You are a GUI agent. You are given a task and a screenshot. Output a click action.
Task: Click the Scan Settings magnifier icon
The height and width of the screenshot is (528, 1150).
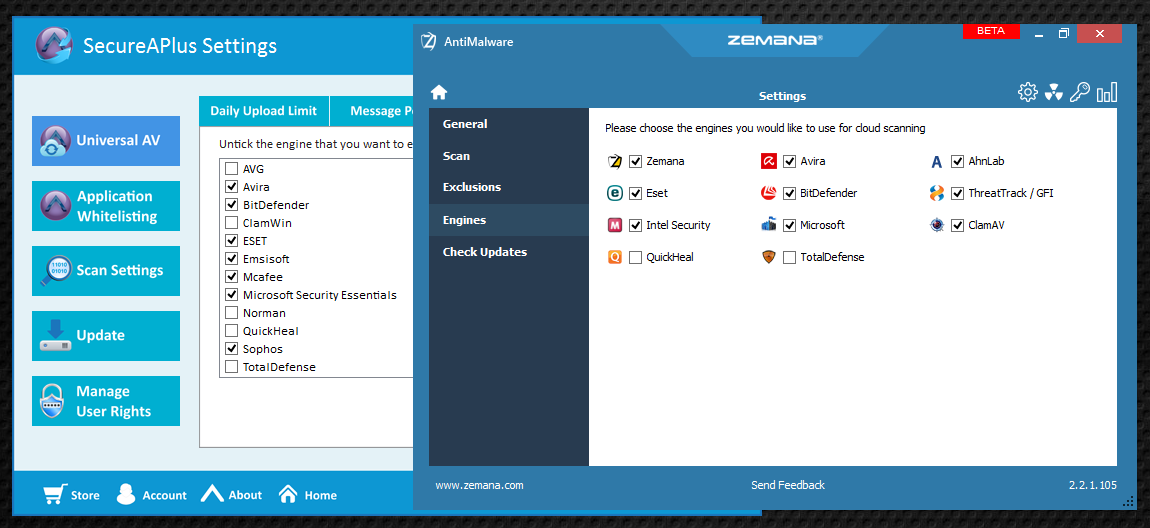tap(55, 271)
